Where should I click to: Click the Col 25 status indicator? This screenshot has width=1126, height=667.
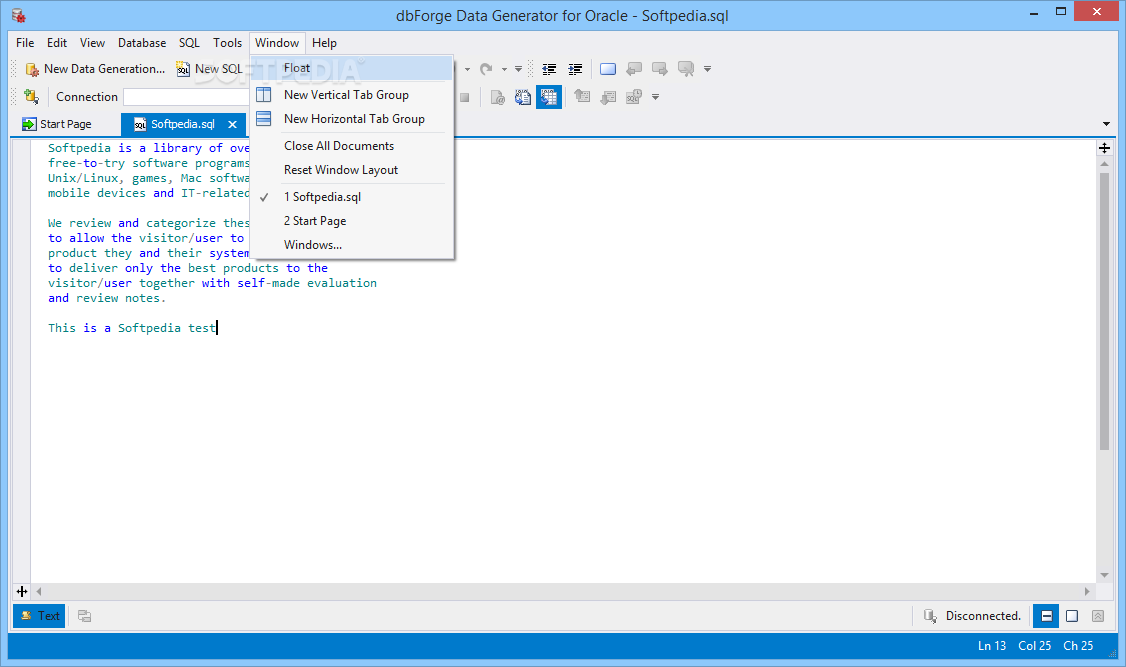tap(1035, 646)
